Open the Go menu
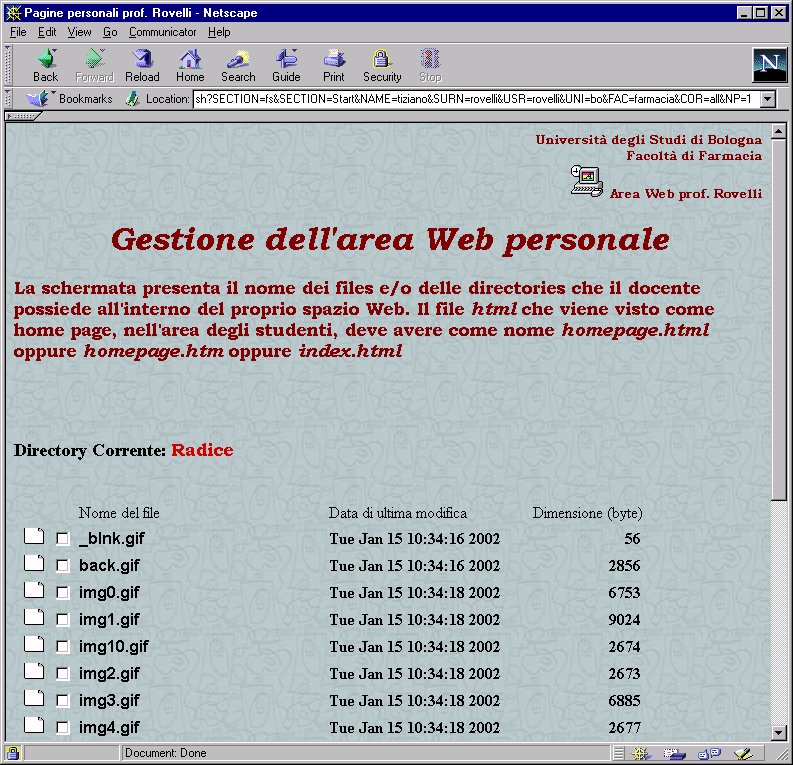The image size is (793, 765). coord(110,32)
